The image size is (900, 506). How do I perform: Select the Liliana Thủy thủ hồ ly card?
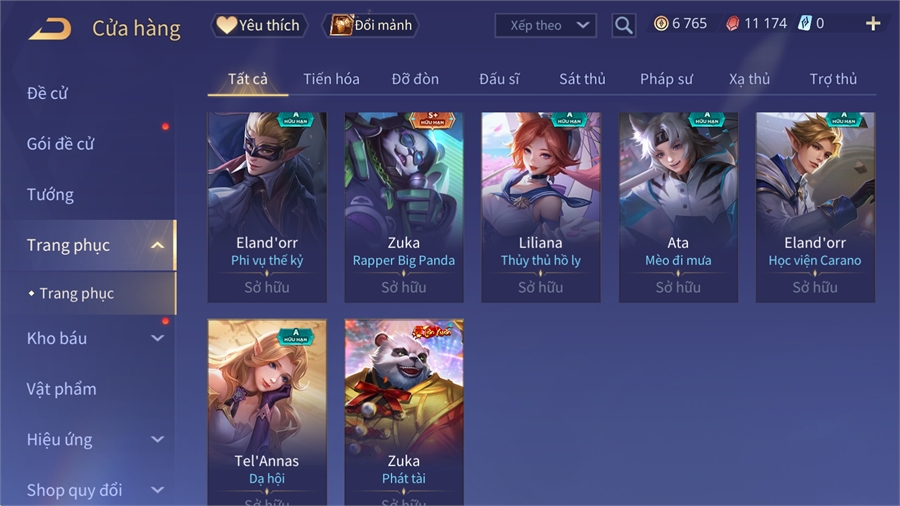[x=541, y=207]
